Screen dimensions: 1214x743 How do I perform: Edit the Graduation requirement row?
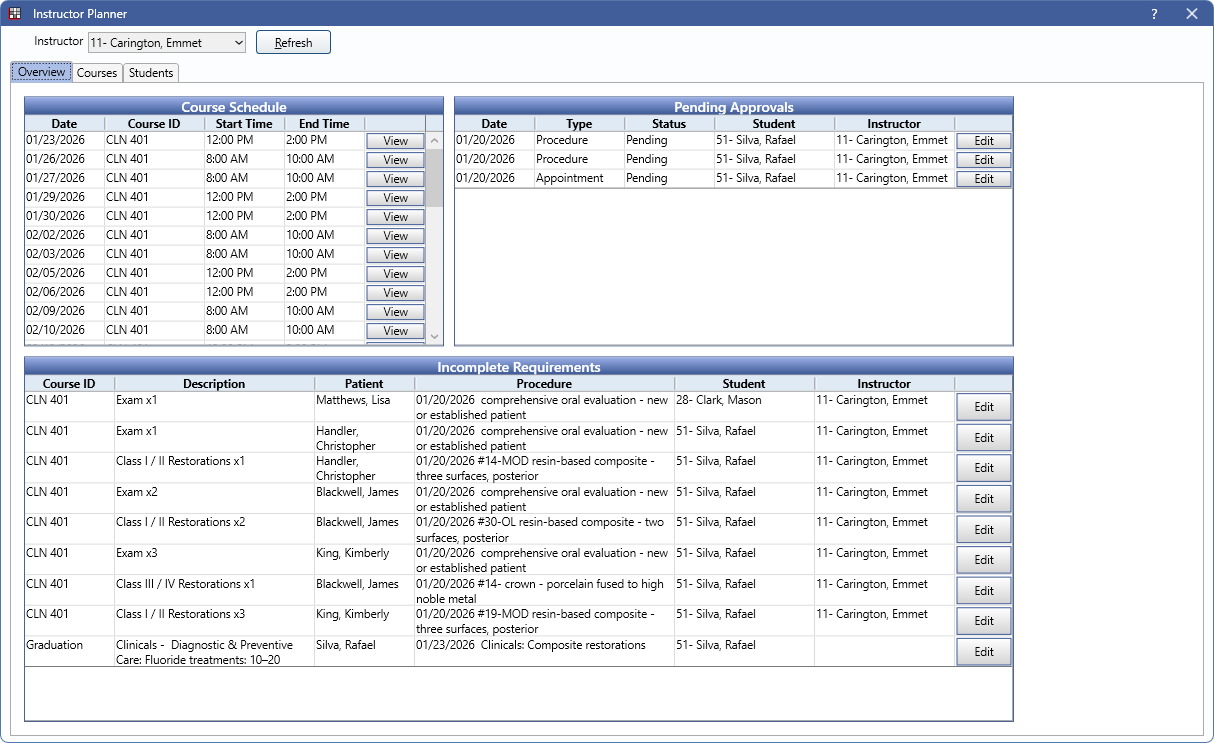tap(983, 652)
